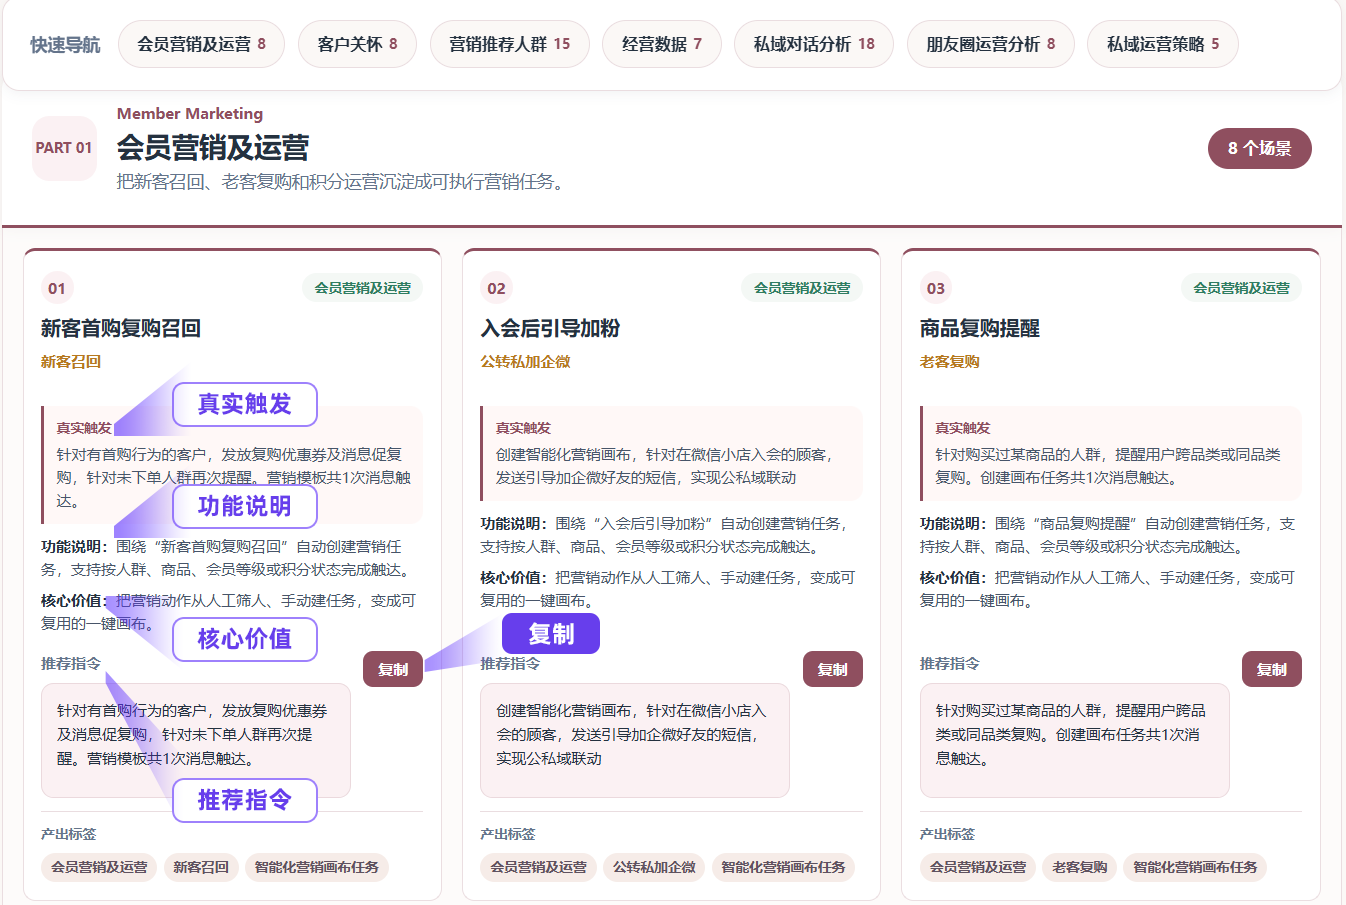Select prompt box text 针对购买过某商品的人群 in card 03

[1075, 740]
